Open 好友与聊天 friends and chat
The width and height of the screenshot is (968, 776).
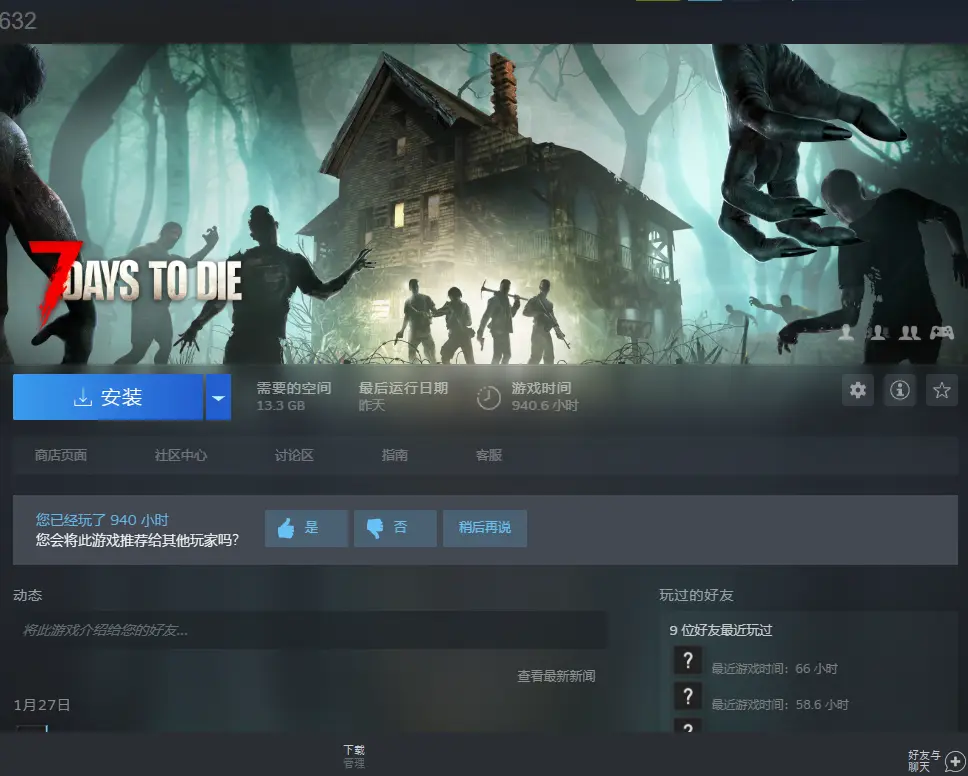(935, 761)
